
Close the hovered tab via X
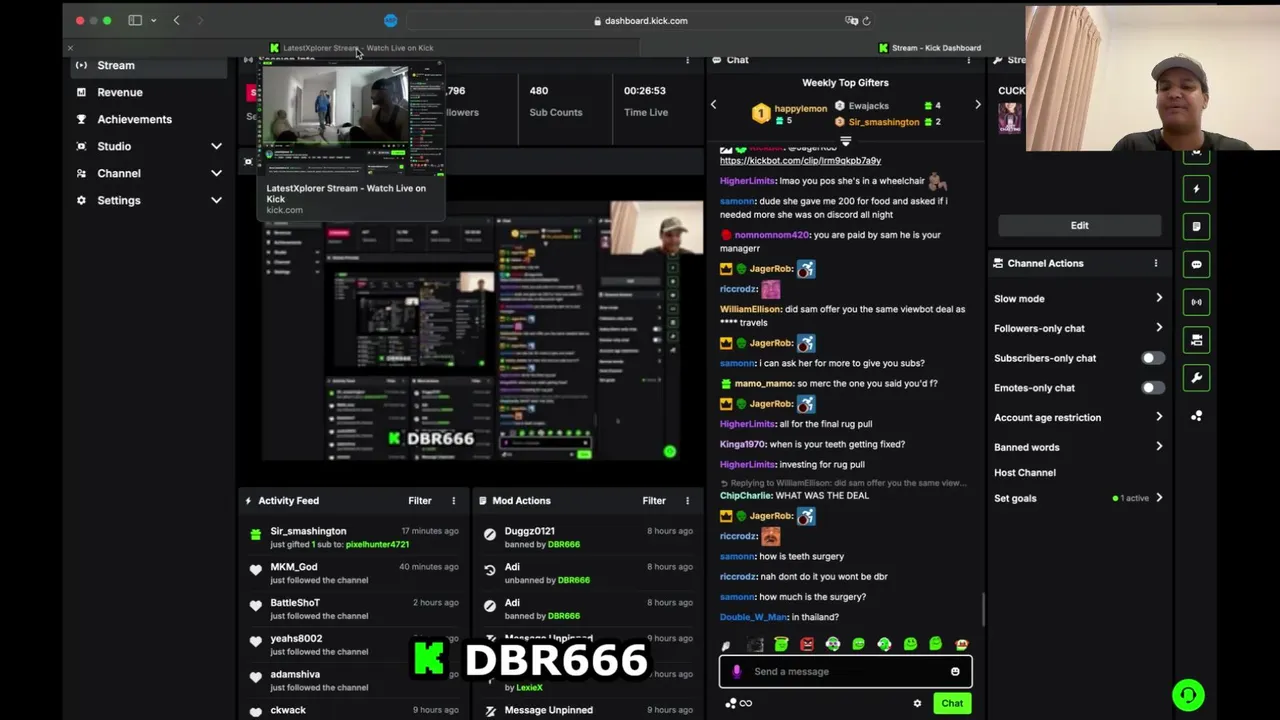point(70,48)
